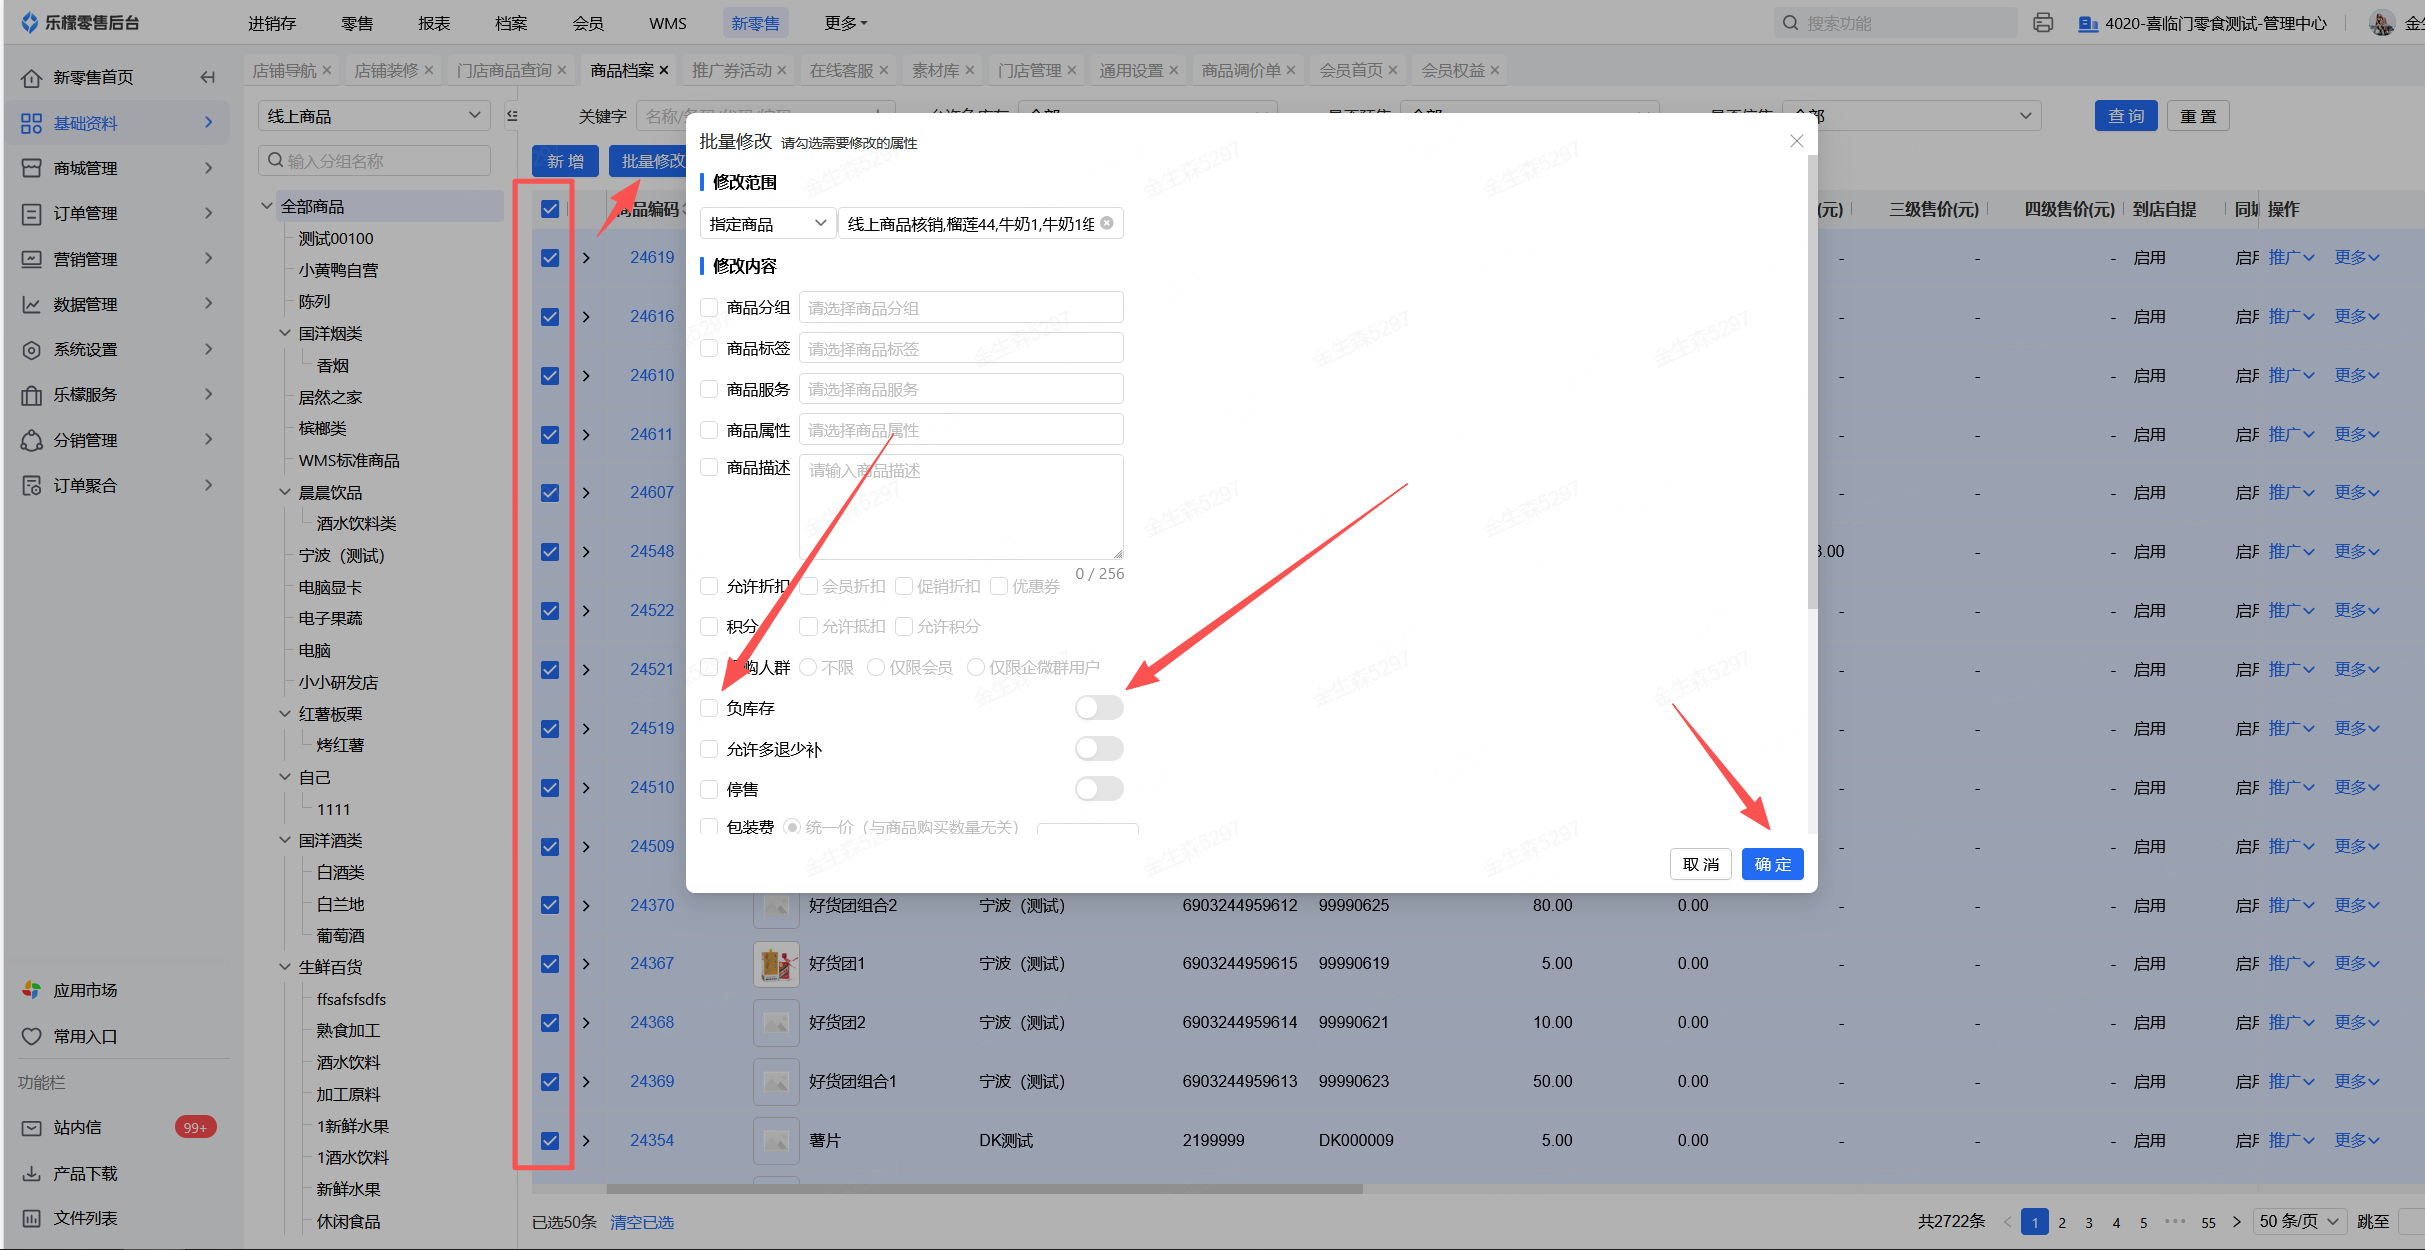The image size is (2425, 1250).
Task: Open 新零售首页 home icon
Action: point(32,78)
